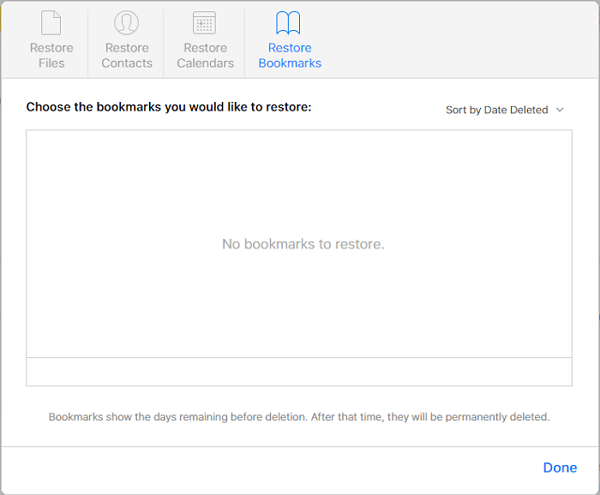Open the Restore Contacts tab label
The image size is (600, 495).
(127, 56)
